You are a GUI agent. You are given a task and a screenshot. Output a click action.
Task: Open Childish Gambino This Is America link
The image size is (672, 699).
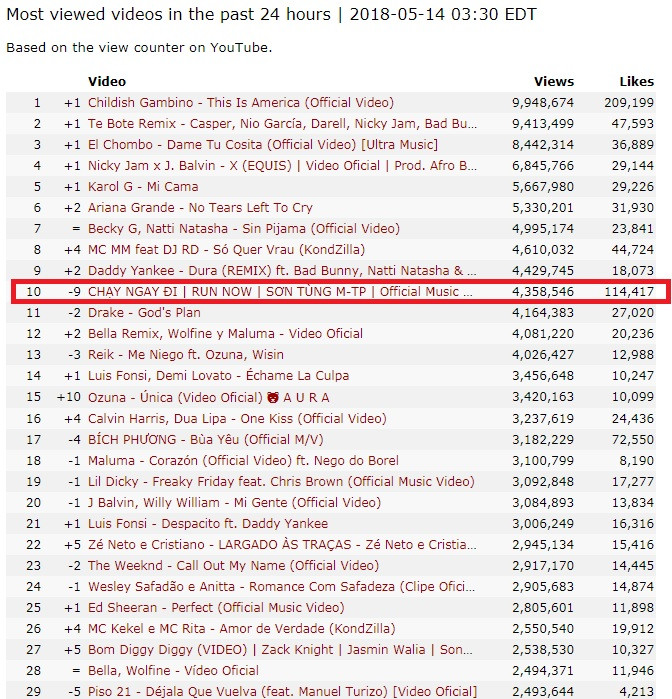(241, 103)
